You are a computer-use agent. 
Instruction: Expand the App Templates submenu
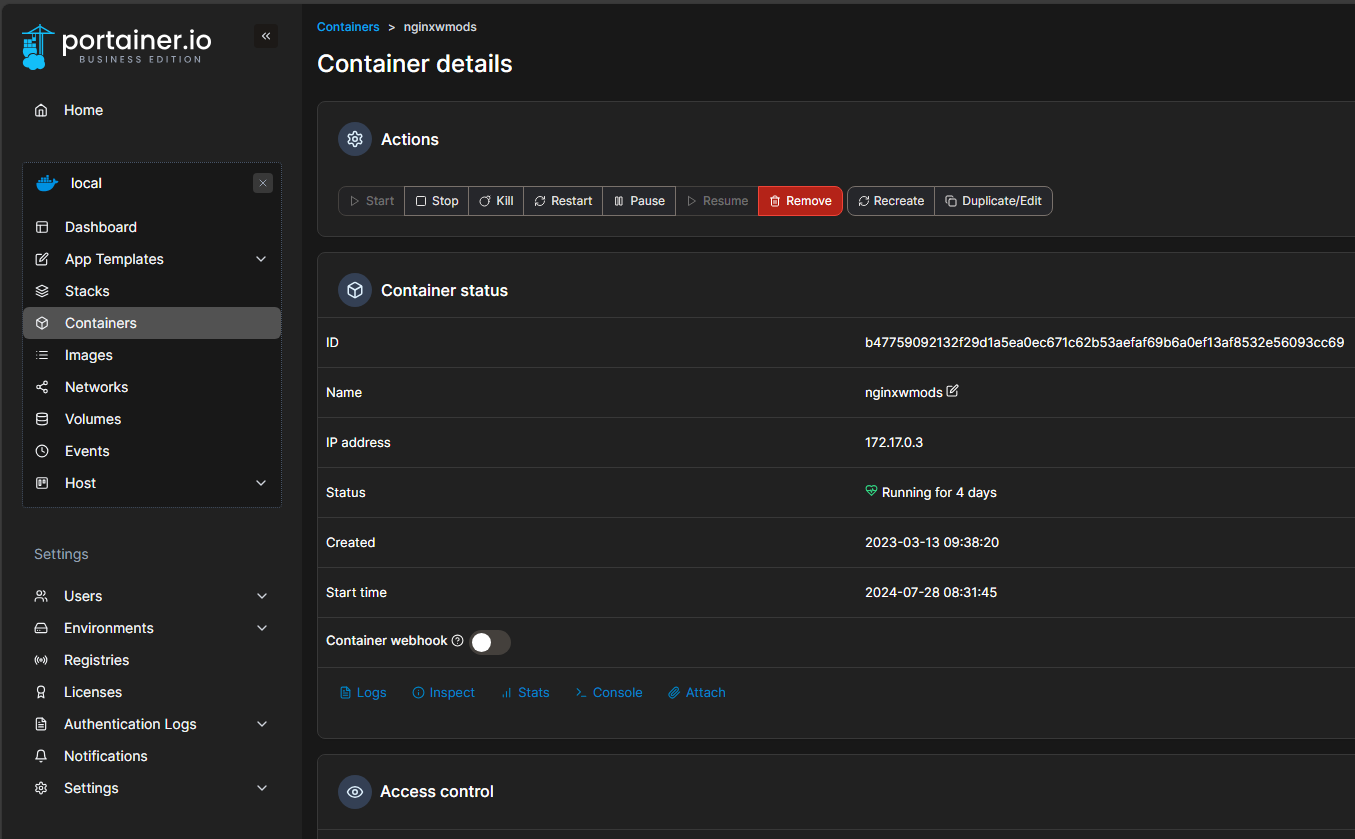pyautogui.click(x=261, y=259)
